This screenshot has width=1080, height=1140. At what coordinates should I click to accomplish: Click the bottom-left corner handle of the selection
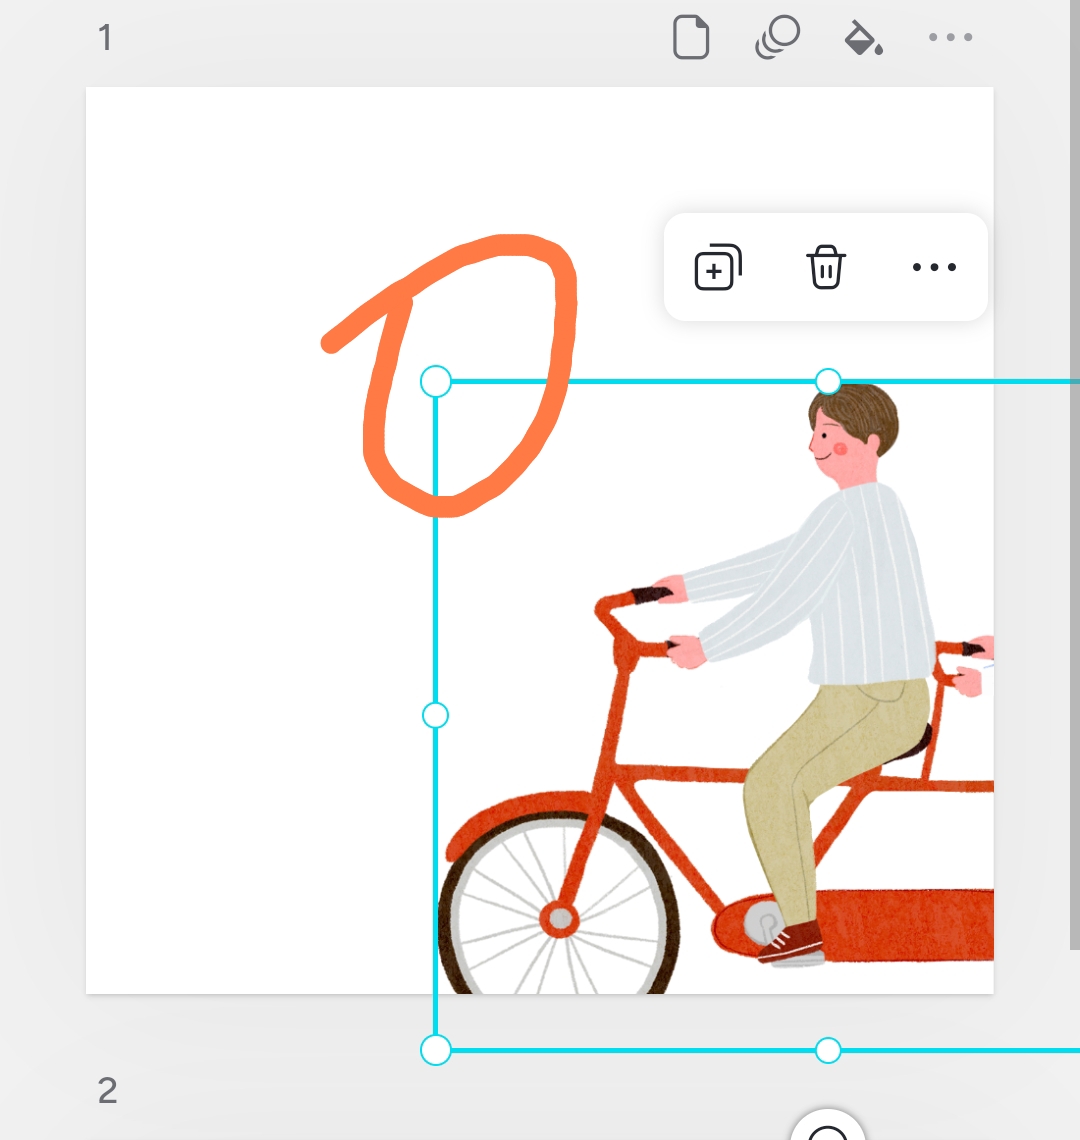(436, 1050)
